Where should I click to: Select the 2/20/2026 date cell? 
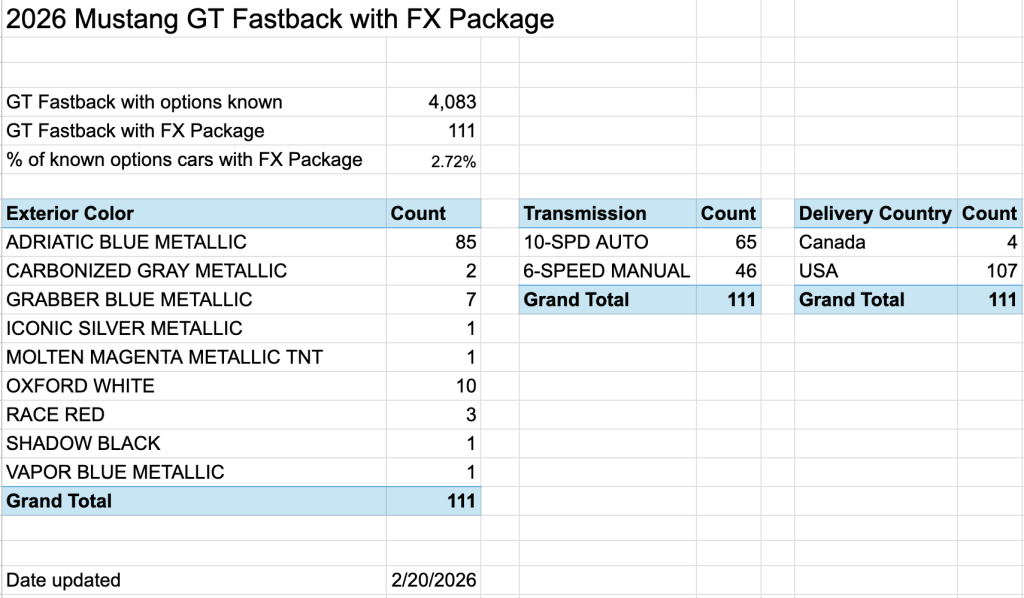(x=434, y=580)
